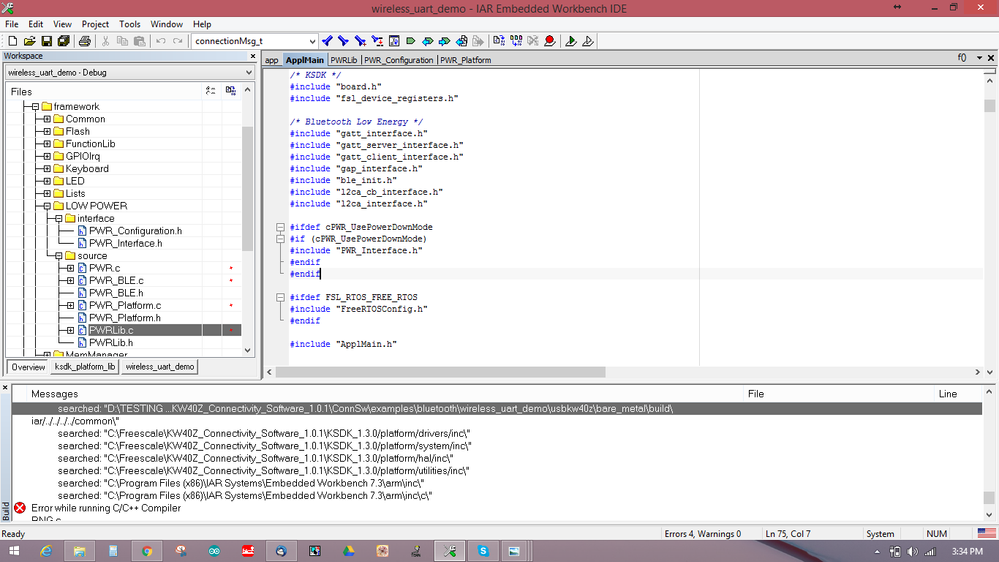Click Debug without Downloading icon
The image size is (999, 562).
[x=588, y=41]
